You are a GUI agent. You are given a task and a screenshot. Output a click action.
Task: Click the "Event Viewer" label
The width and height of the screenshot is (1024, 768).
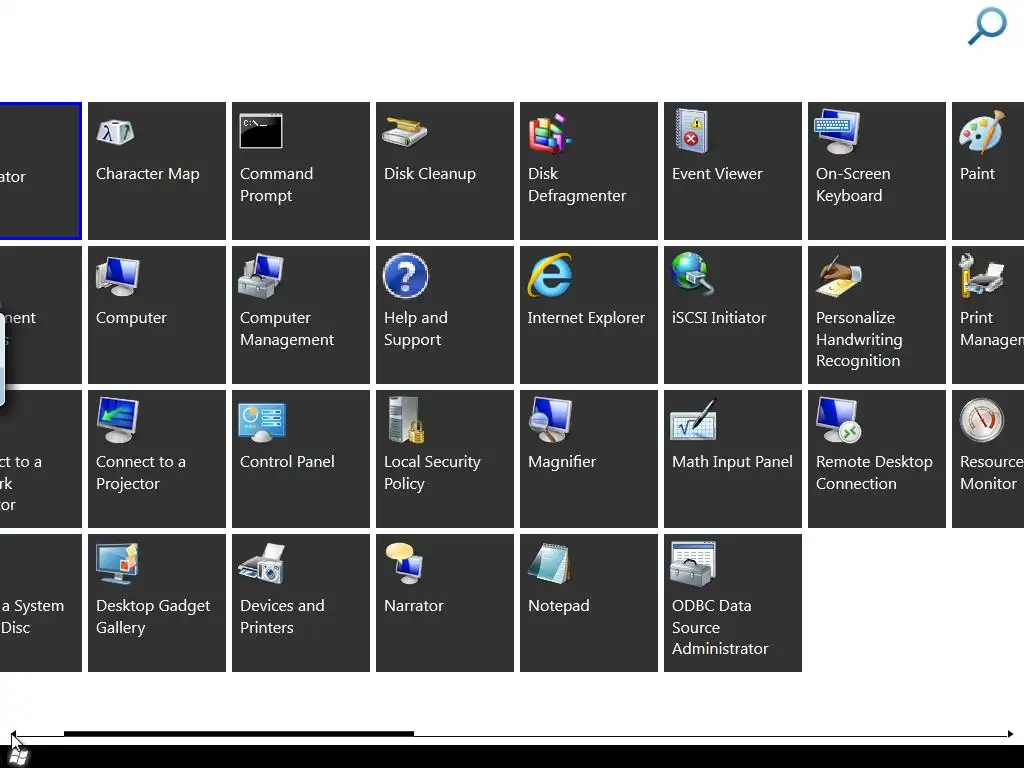pyautogui.click(x=717, y=174)
